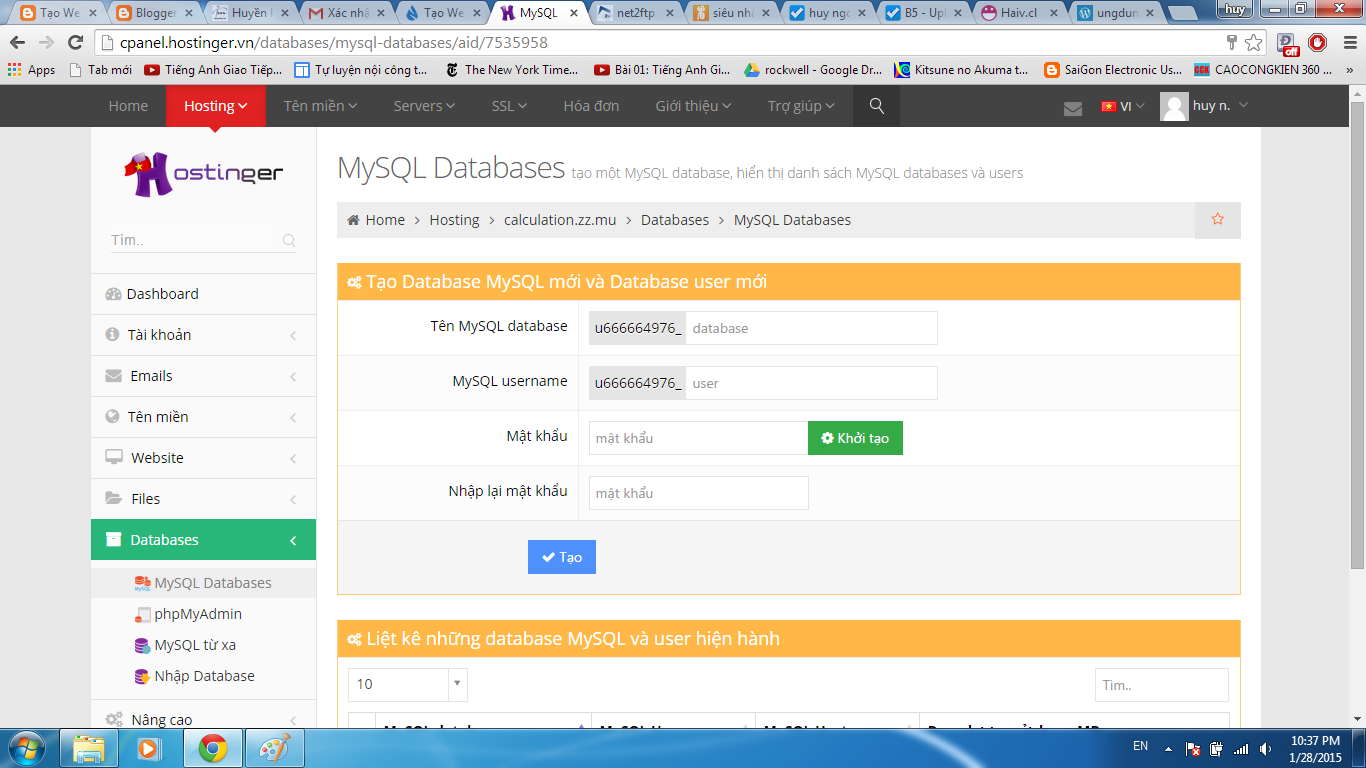Screen dimensions: 1366x768
Task: Expand Tài khoản in the sidebar
Action: tap(203, 335)
